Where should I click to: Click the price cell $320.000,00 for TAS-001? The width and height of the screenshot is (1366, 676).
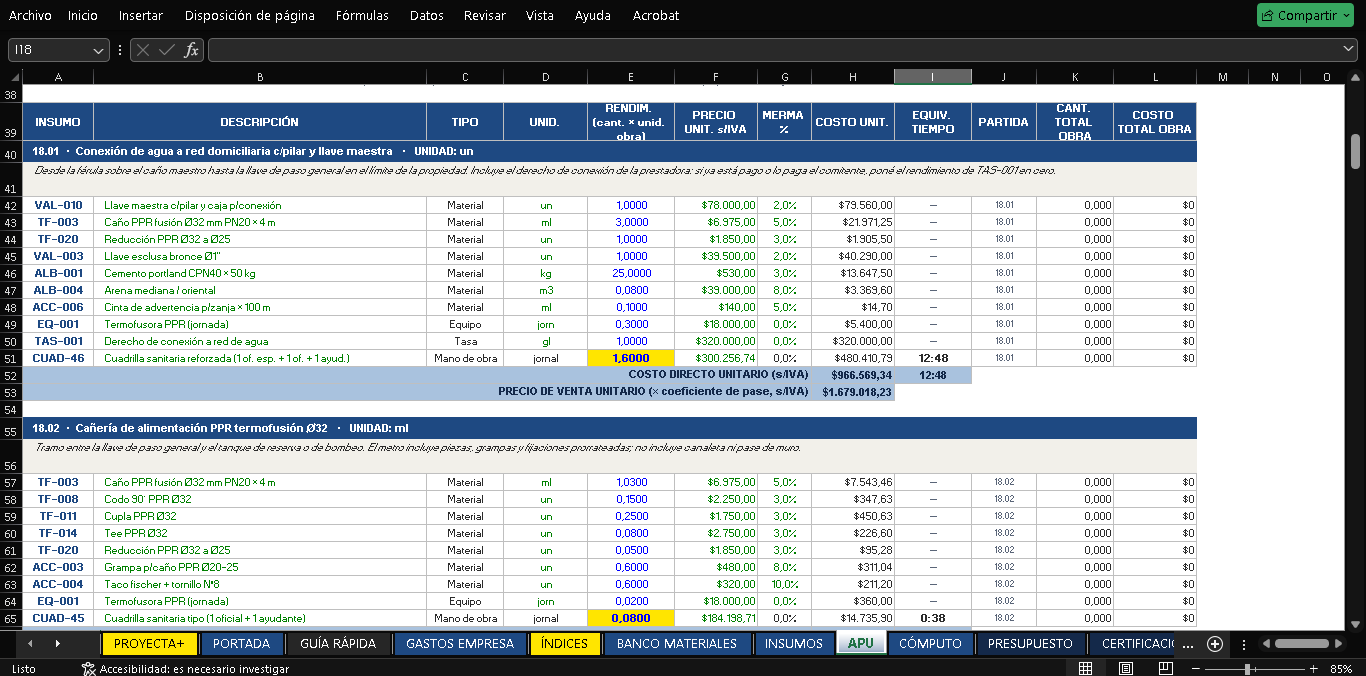pyautogui.click(x=716, y=341)
